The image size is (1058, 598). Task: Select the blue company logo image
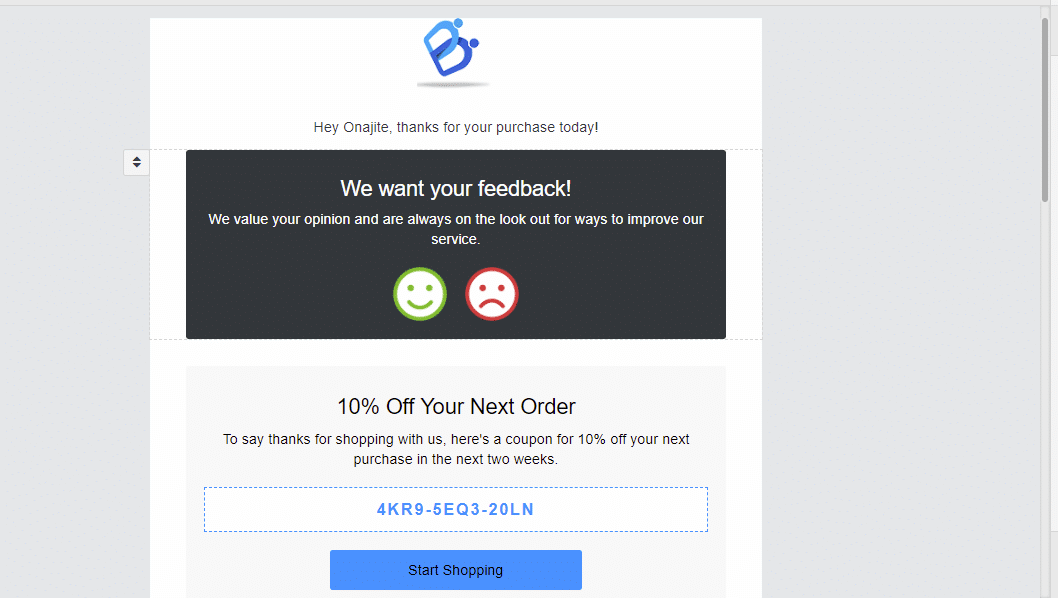(x=451, y=48)
